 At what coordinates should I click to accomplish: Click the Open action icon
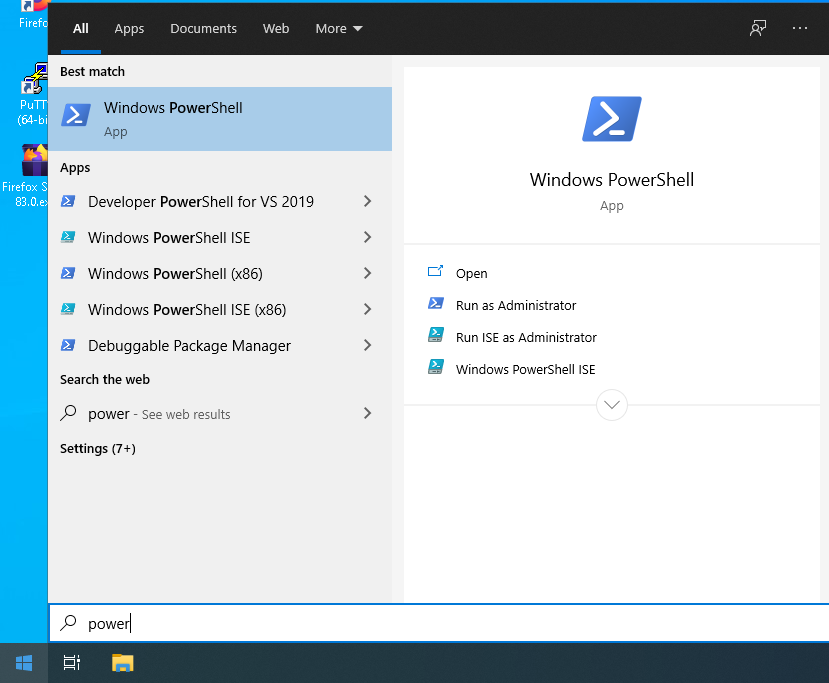click(435, 272)
